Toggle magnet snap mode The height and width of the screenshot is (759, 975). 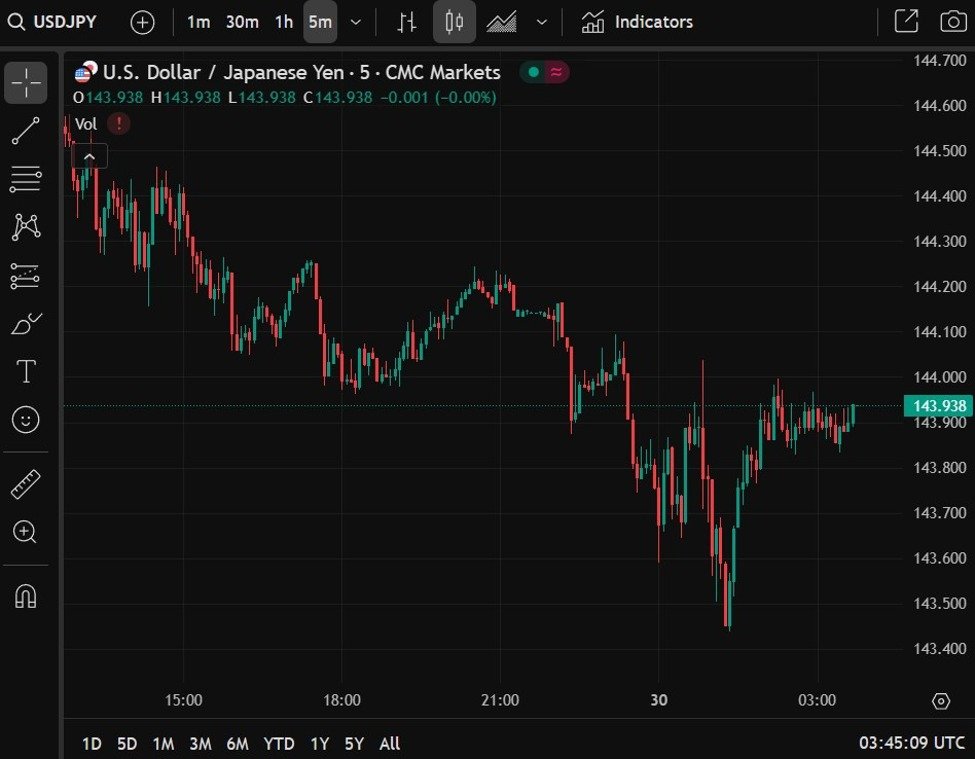(x=26, y=596)
